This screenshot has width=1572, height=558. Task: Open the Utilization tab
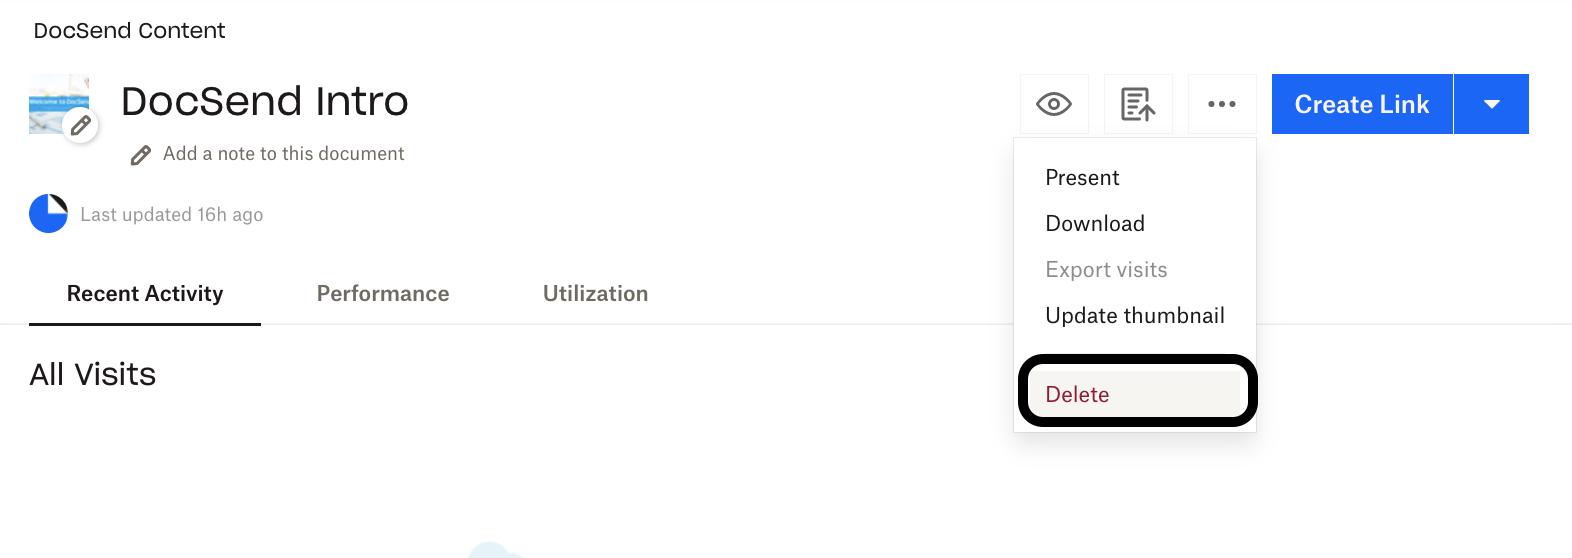point(595,294)
